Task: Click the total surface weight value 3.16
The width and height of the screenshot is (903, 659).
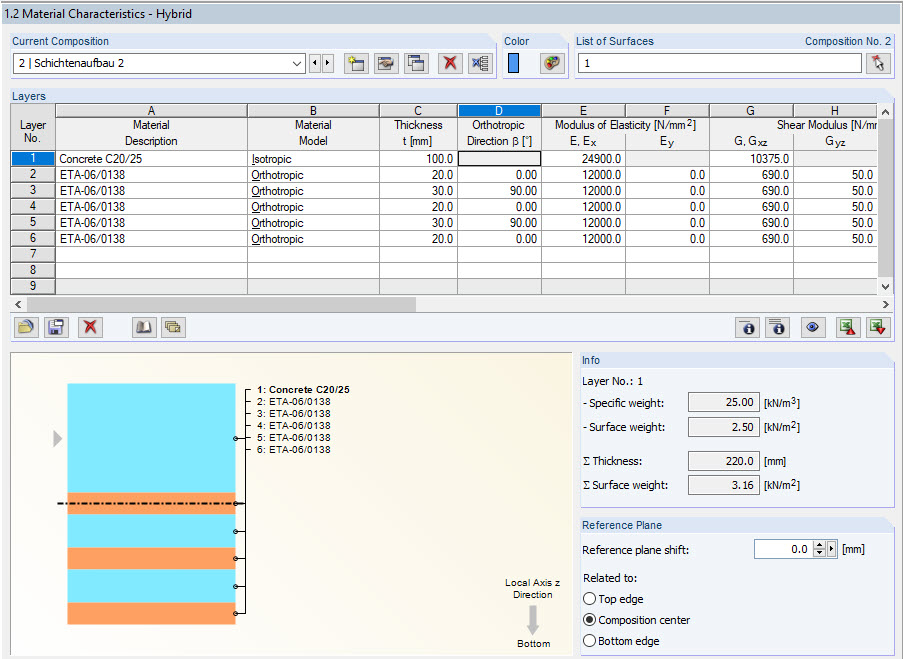Action: (x=723, y=485)
